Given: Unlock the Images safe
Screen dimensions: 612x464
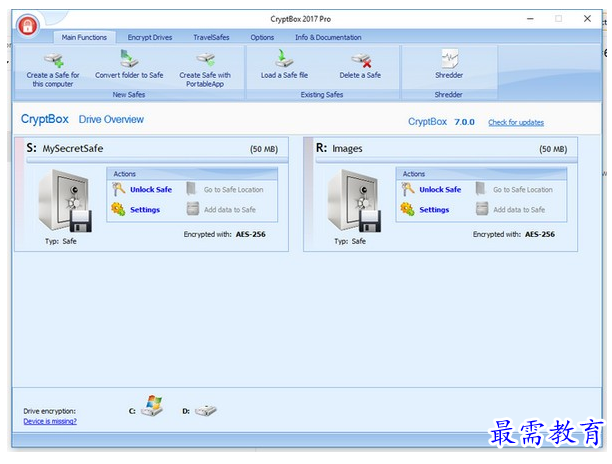Looking at the screenshot, I should pos(440,189).
